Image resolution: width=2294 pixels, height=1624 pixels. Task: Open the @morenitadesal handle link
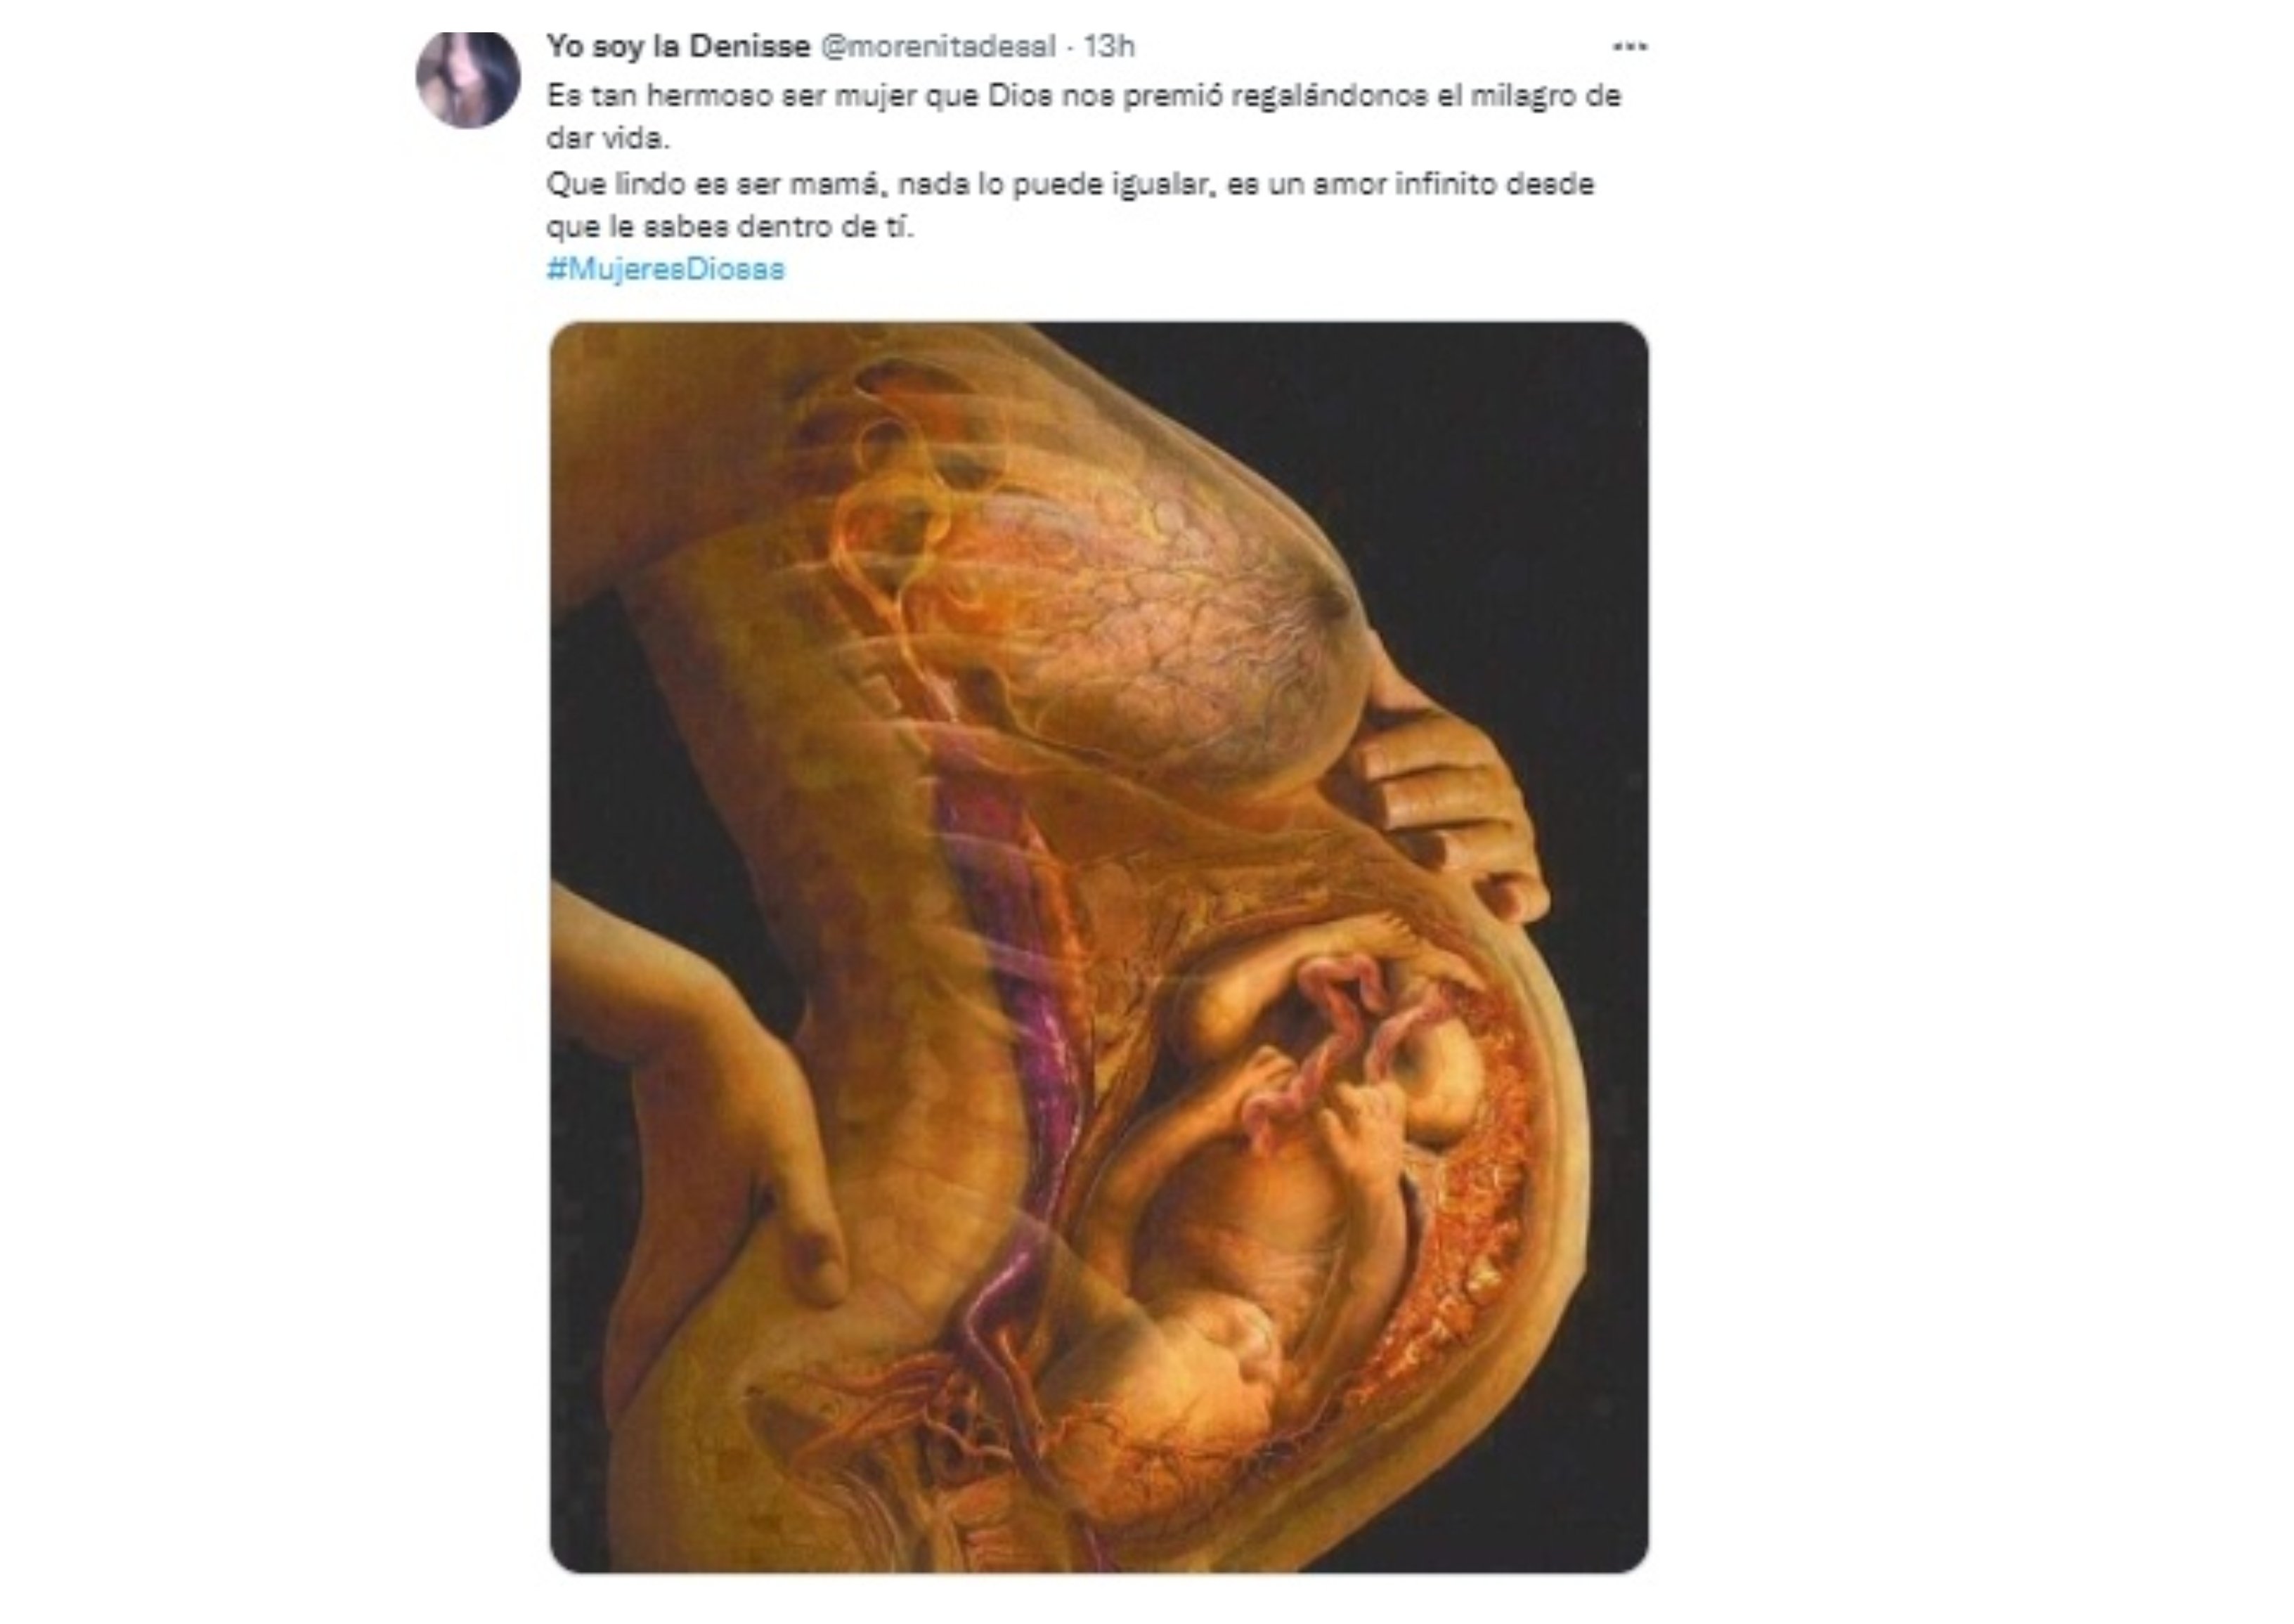click(x=938, y=46)
